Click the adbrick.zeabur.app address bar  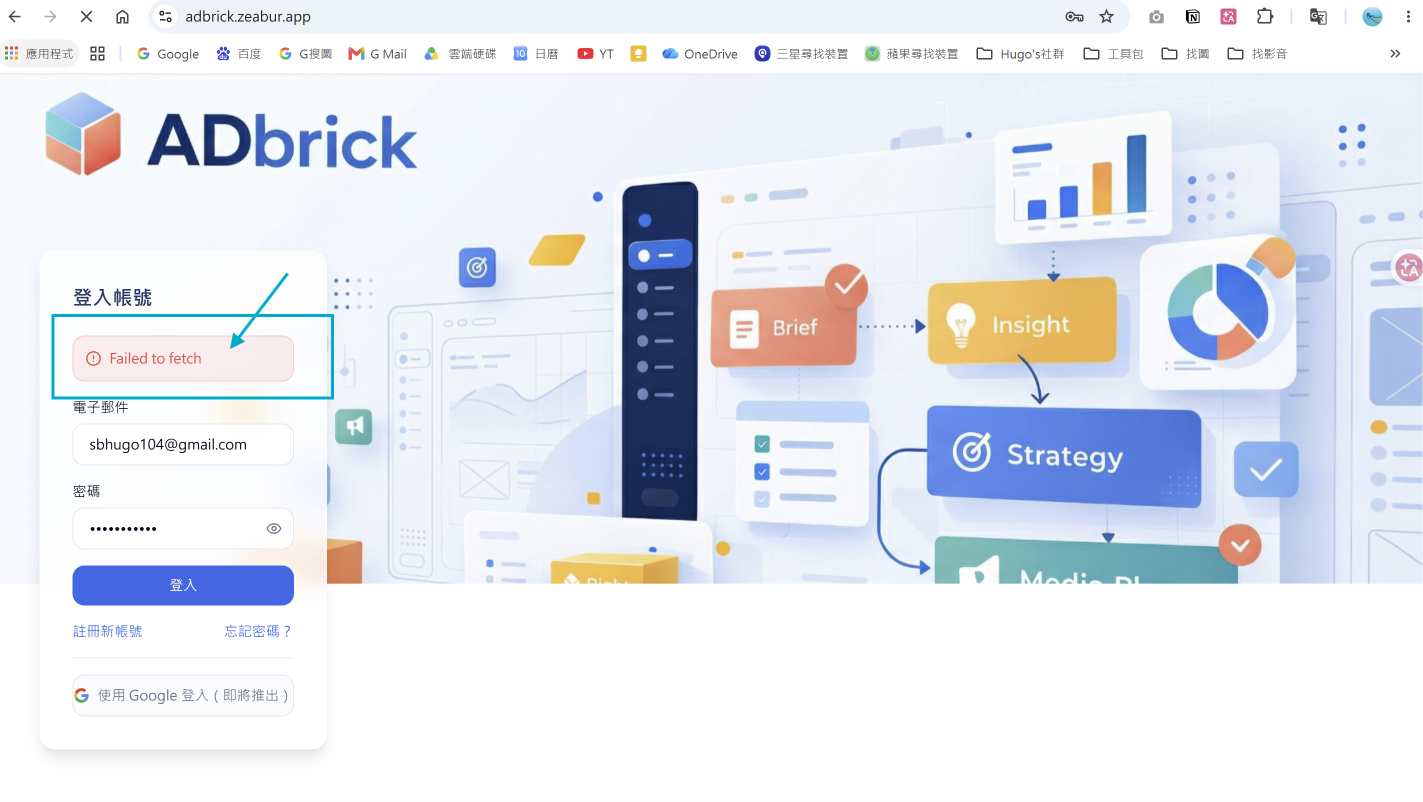coord(248,17)
